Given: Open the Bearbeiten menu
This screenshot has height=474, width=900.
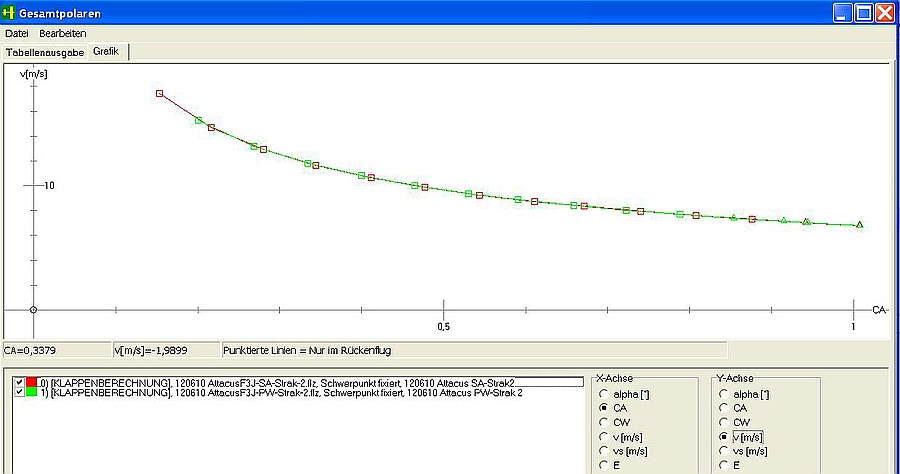Looking at the screenshot, I should (x=62, y=33).
